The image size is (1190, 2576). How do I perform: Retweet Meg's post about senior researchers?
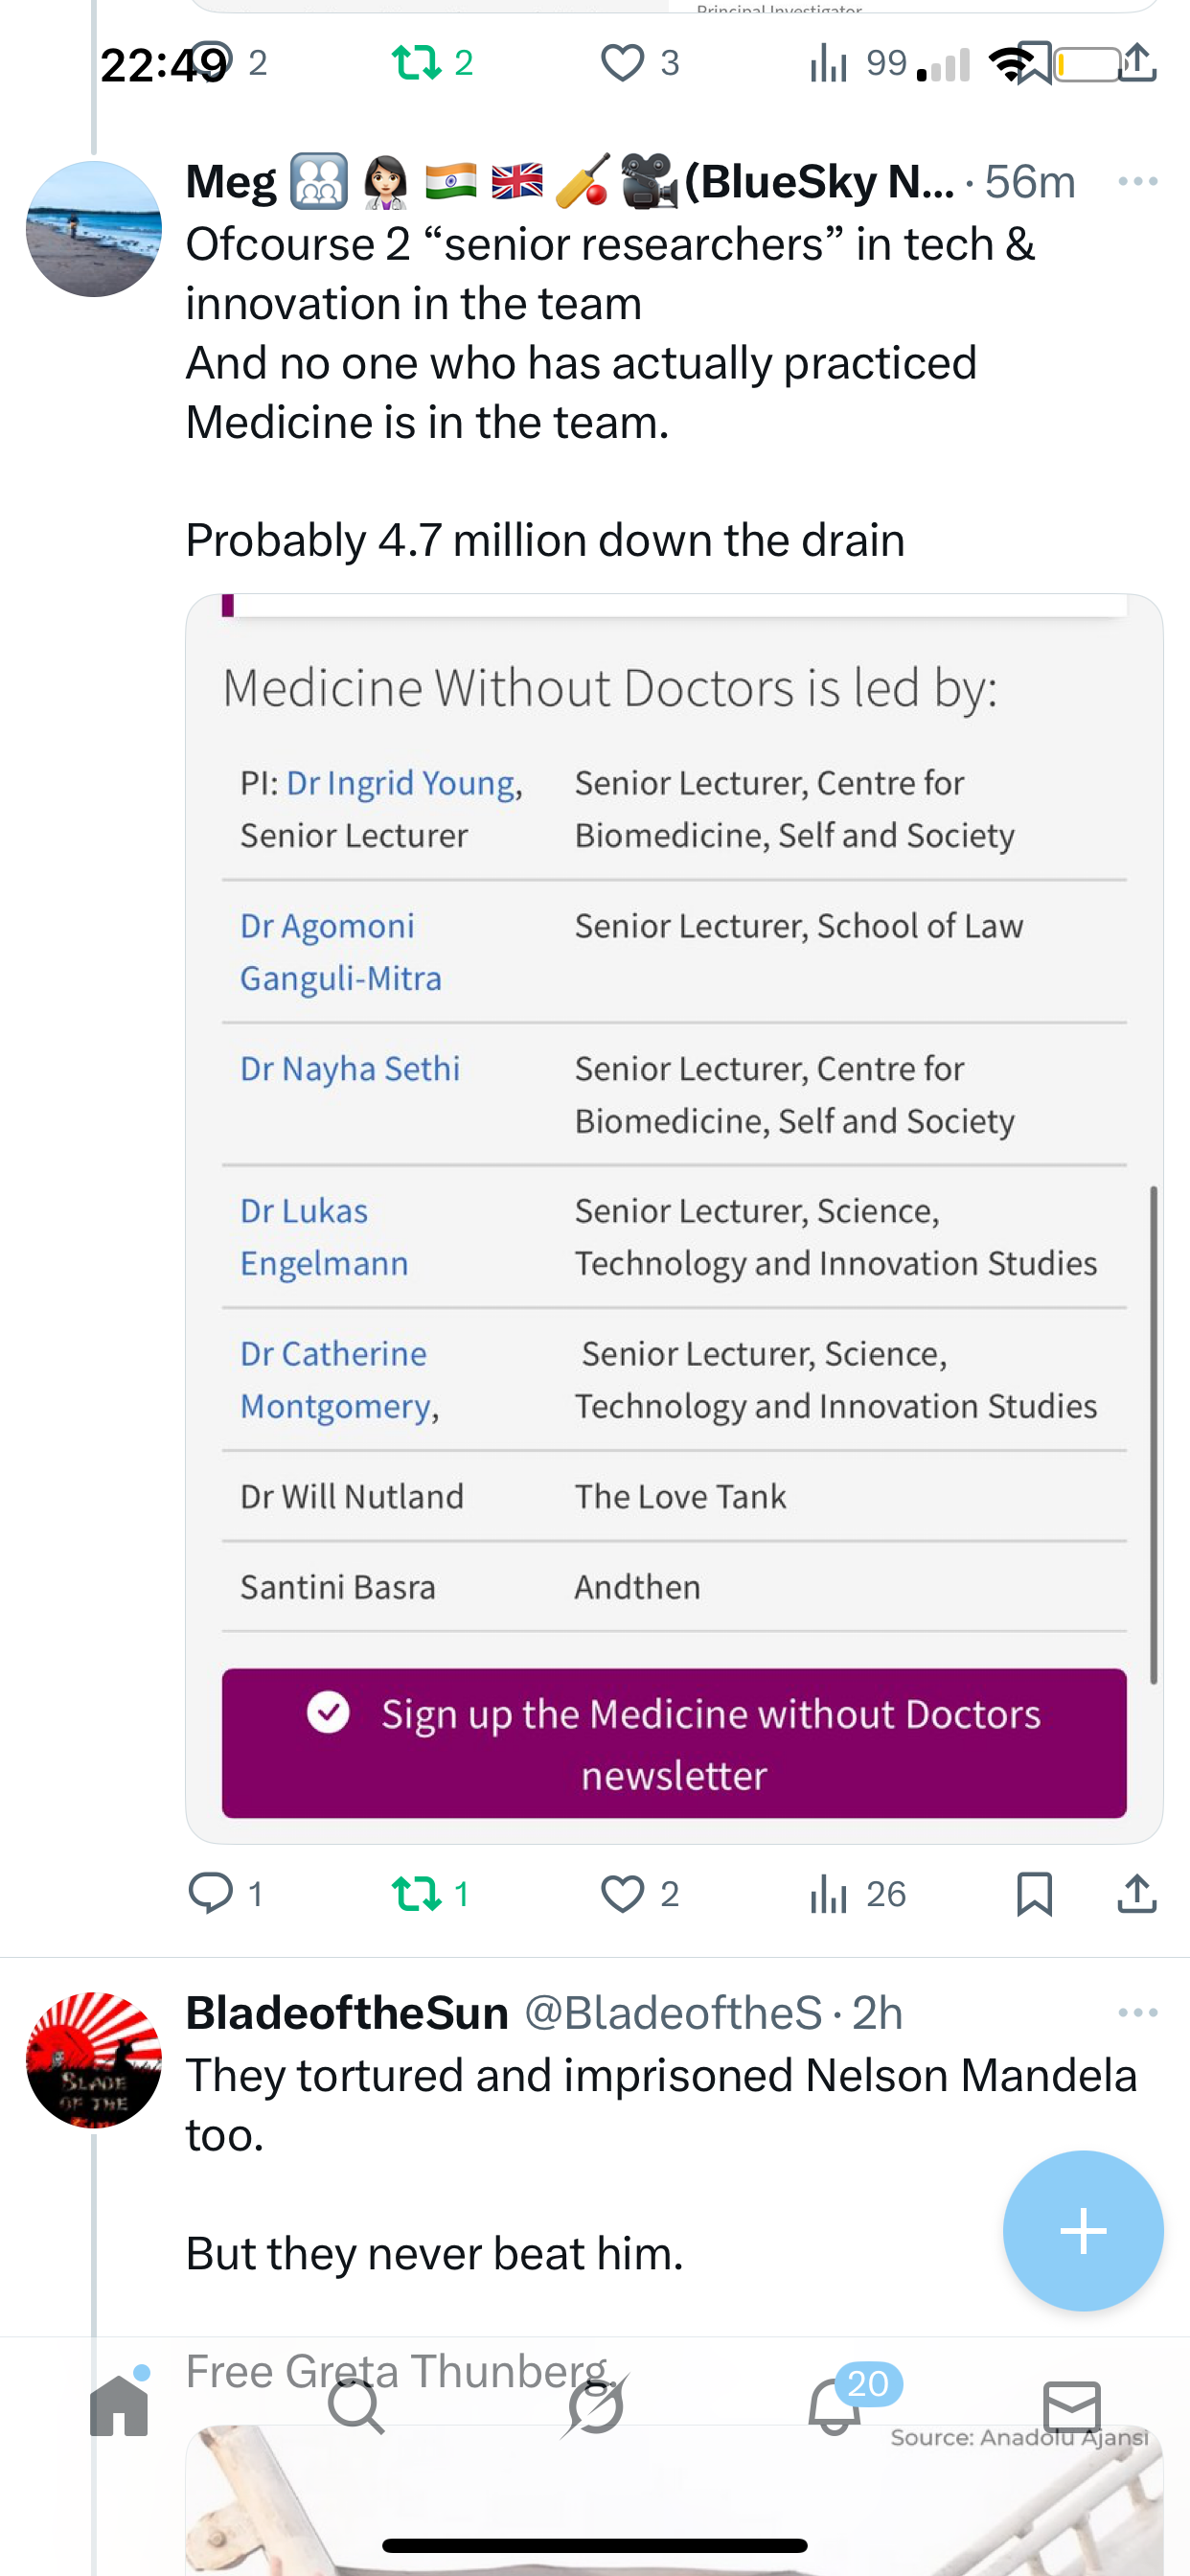416,1893
